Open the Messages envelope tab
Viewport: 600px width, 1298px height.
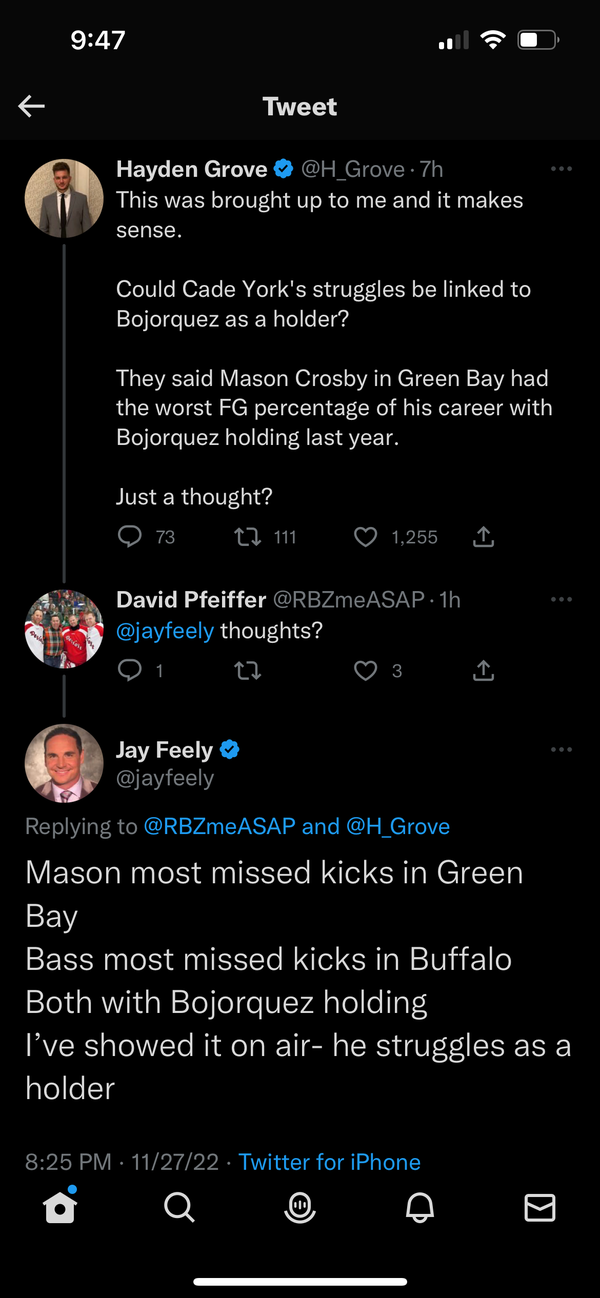(540, 1208)
